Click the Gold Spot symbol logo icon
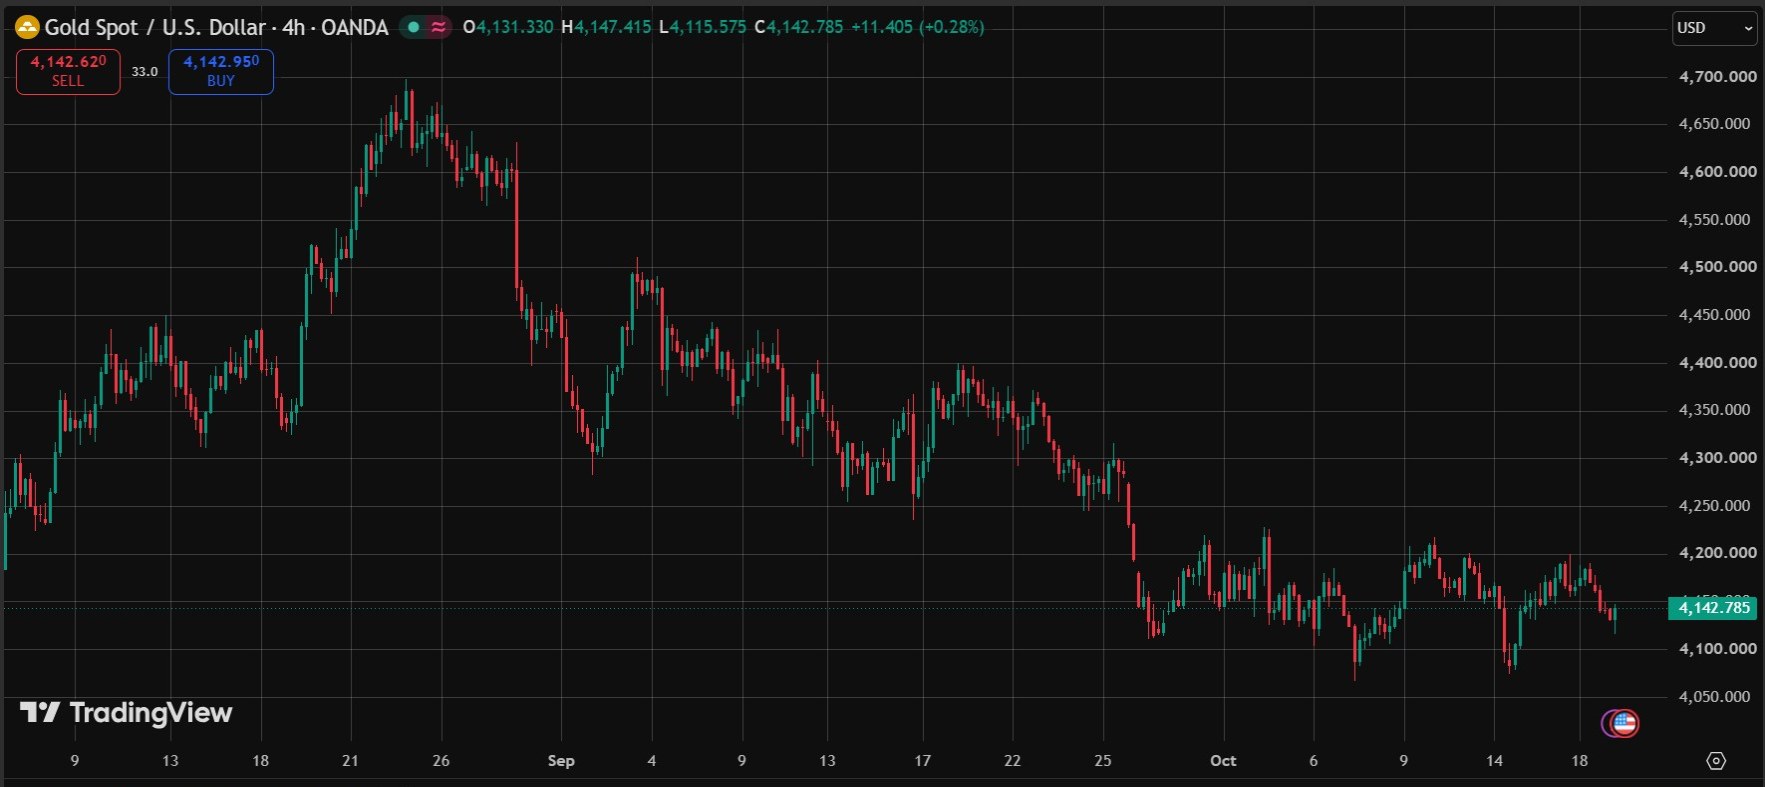The width and height of the screenshot is (1765, 787). click(27, 27)
